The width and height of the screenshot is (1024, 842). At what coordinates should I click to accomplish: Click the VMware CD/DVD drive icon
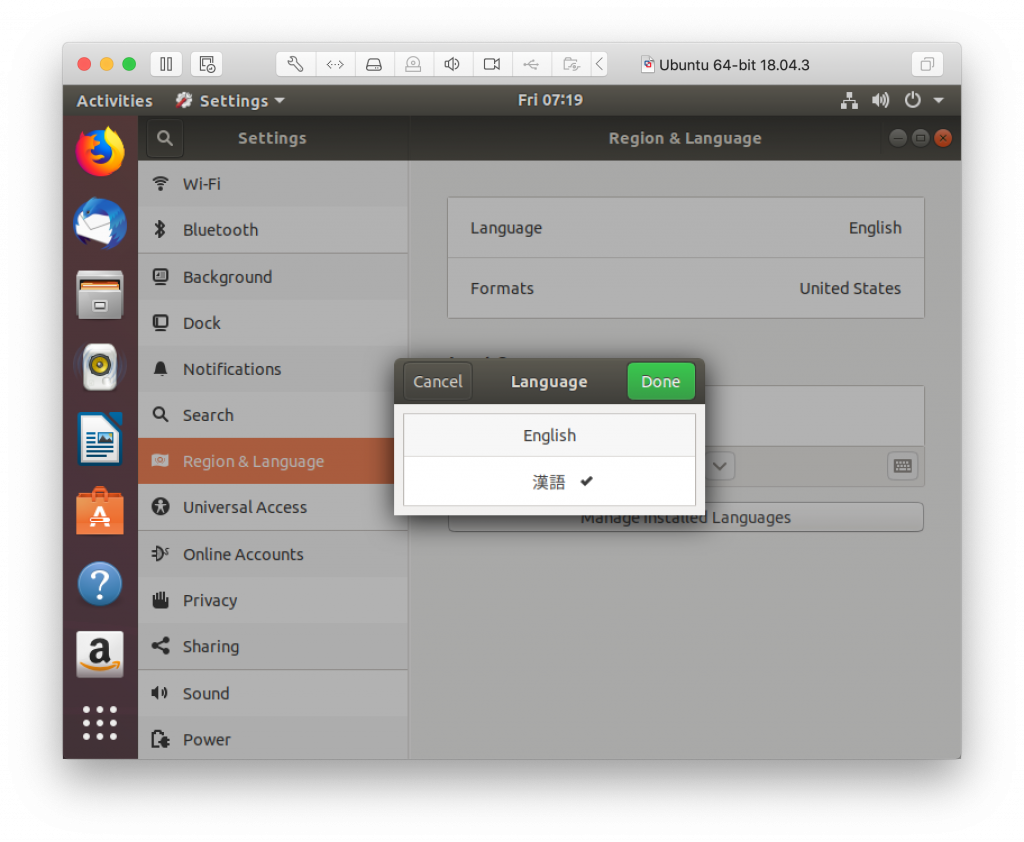click(413, 64)
